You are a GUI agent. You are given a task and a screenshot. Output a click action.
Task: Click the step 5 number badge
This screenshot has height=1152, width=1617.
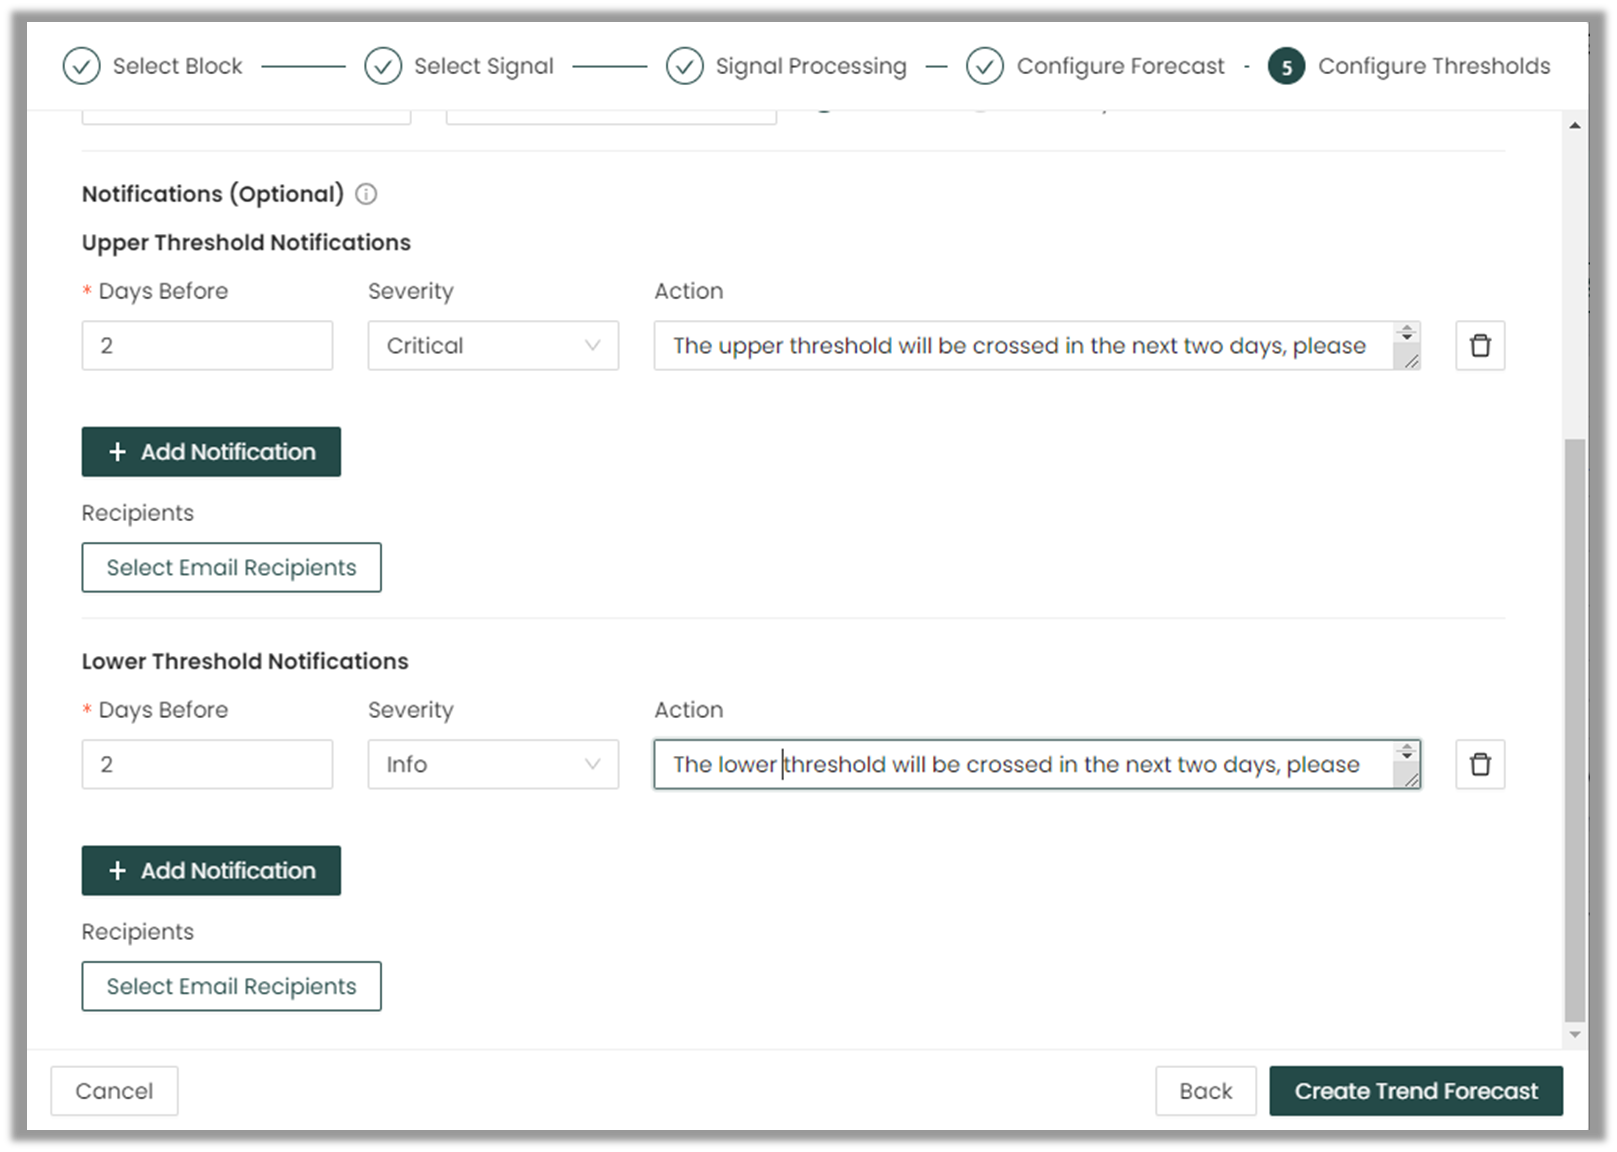1286,67
